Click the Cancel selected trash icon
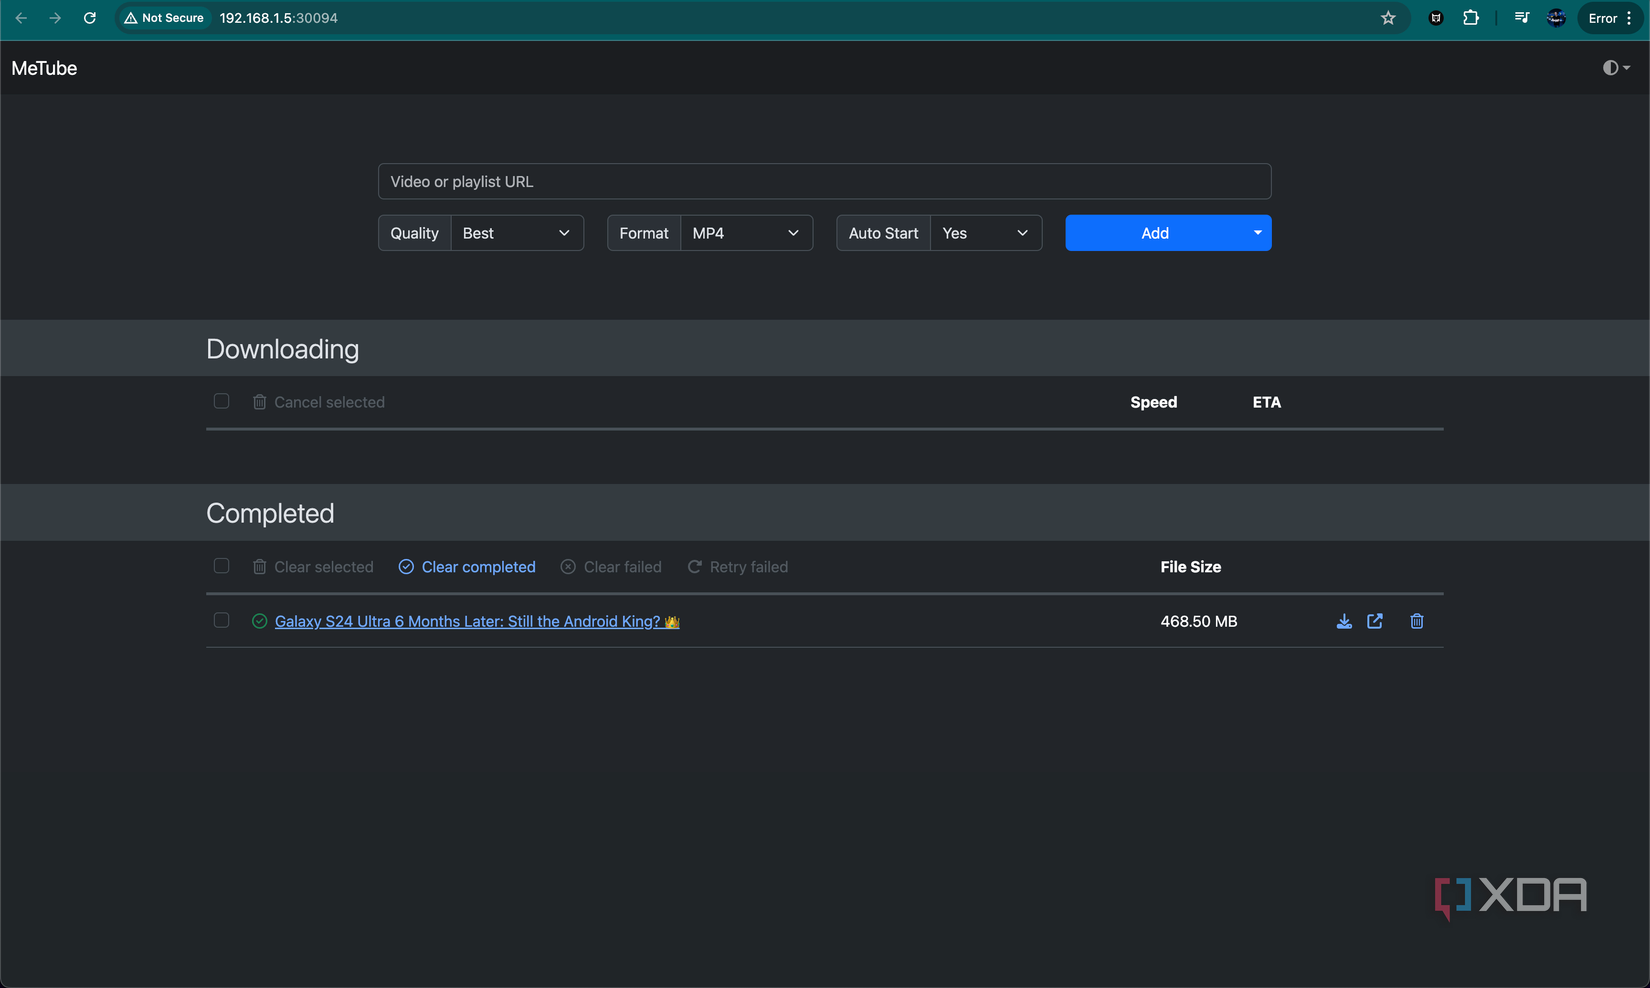Image resolution: width=1650 pixels, height=988 pixels. tap(259, 401)
